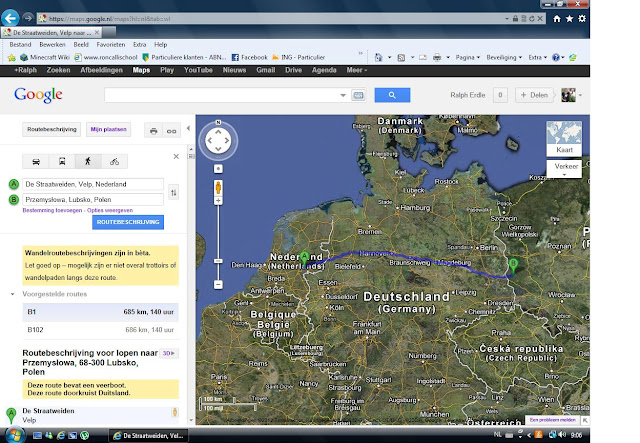This screenshot has height=443, width=640.
Task: Select suggested route B102
Action: (100, 330)
